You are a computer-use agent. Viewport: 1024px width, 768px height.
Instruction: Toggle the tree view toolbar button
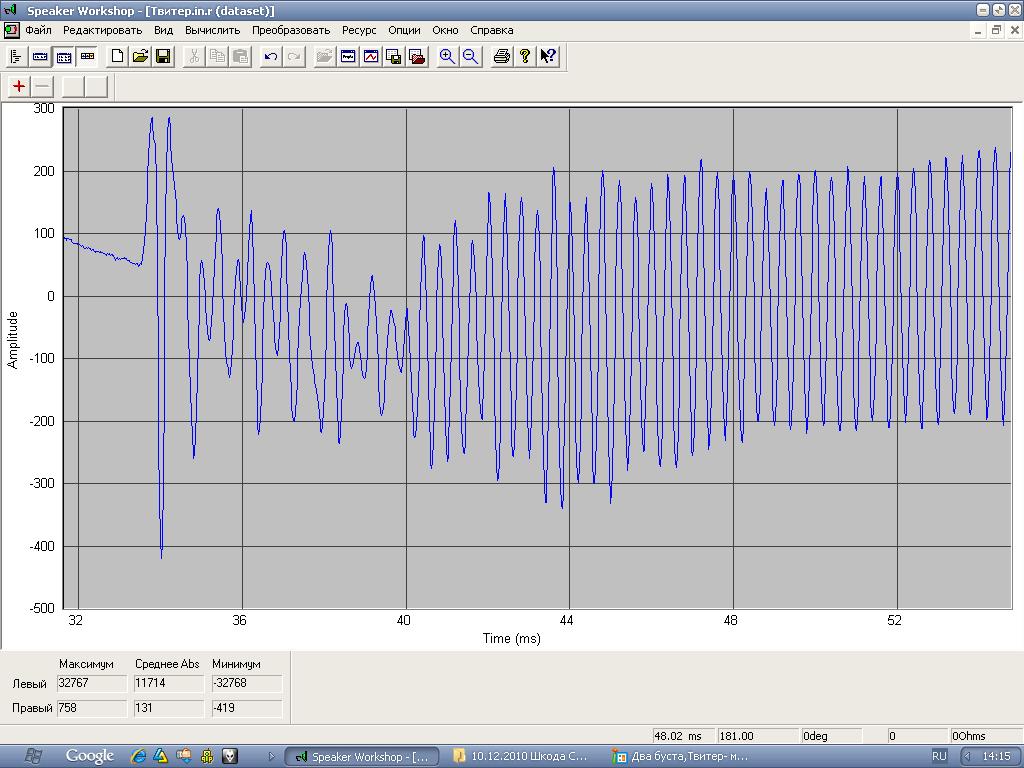[x=16, y=57]
